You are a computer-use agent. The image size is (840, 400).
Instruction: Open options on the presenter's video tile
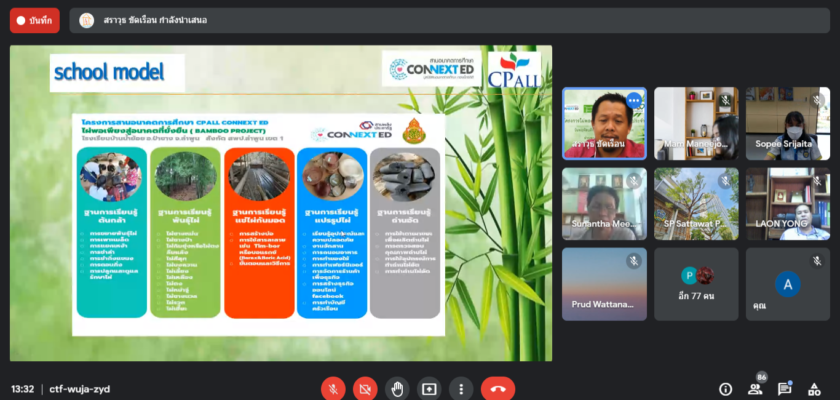(633, 100)
